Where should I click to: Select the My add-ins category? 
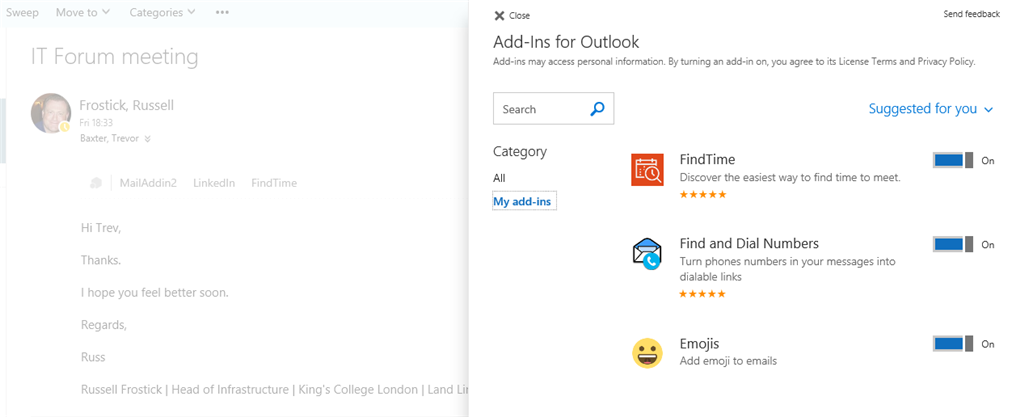click(x=522, y=202)
